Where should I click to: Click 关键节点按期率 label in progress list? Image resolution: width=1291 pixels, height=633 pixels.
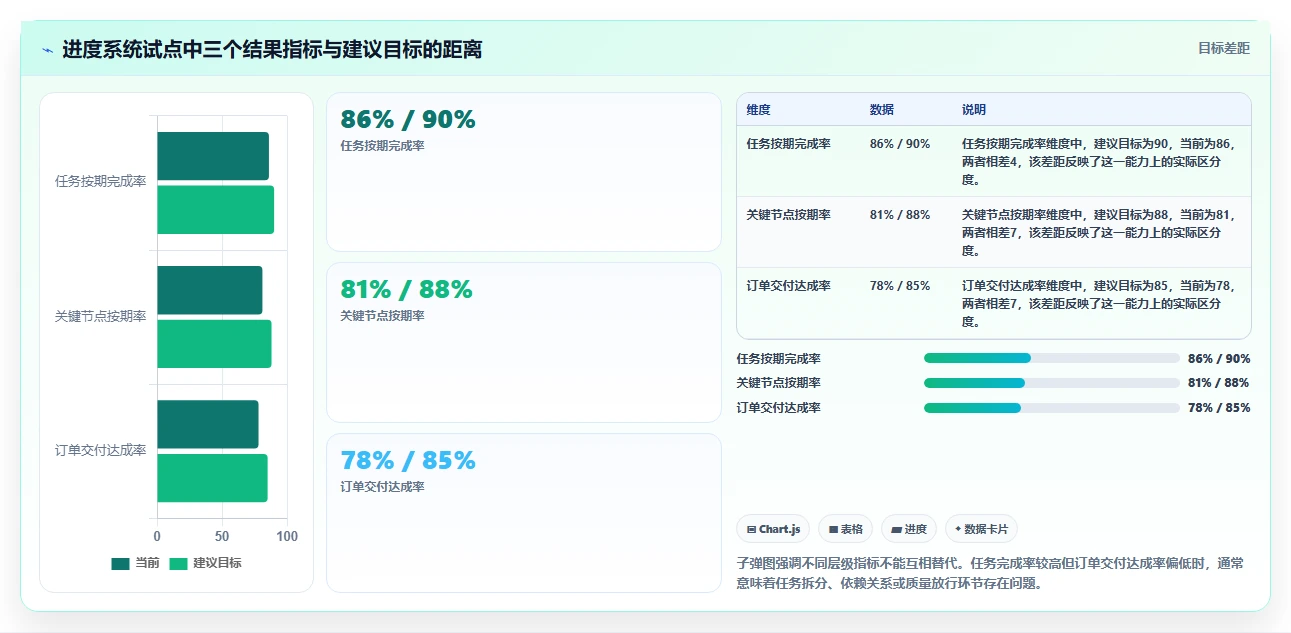(778, 383)
